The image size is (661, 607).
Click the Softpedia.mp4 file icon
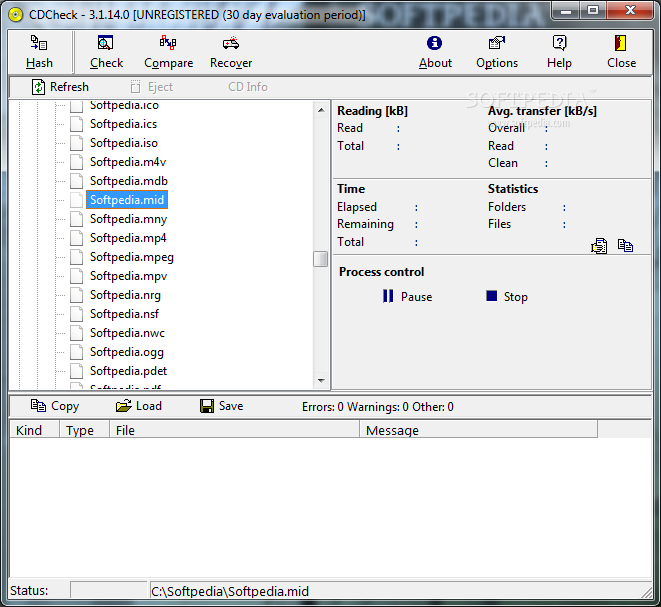click(76, 238)
